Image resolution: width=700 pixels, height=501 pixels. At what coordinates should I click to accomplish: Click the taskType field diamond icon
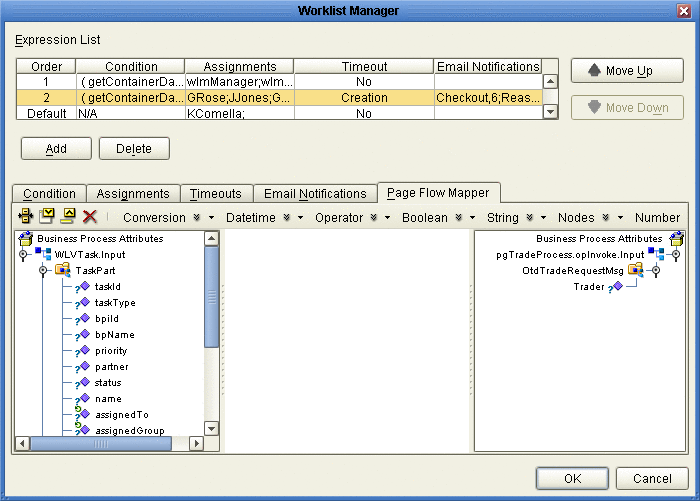[83, 303]
